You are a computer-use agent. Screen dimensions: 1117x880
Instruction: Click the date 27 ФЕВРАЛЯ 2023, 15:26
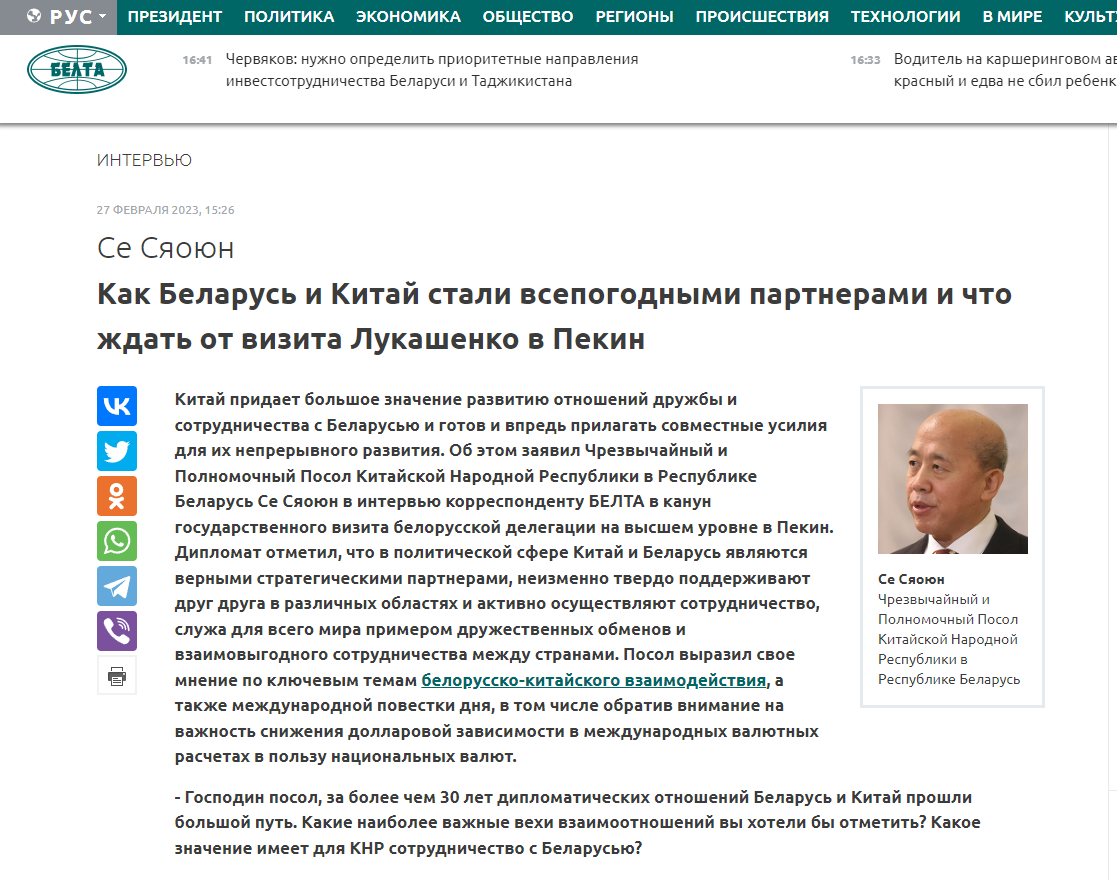(165, 209)
